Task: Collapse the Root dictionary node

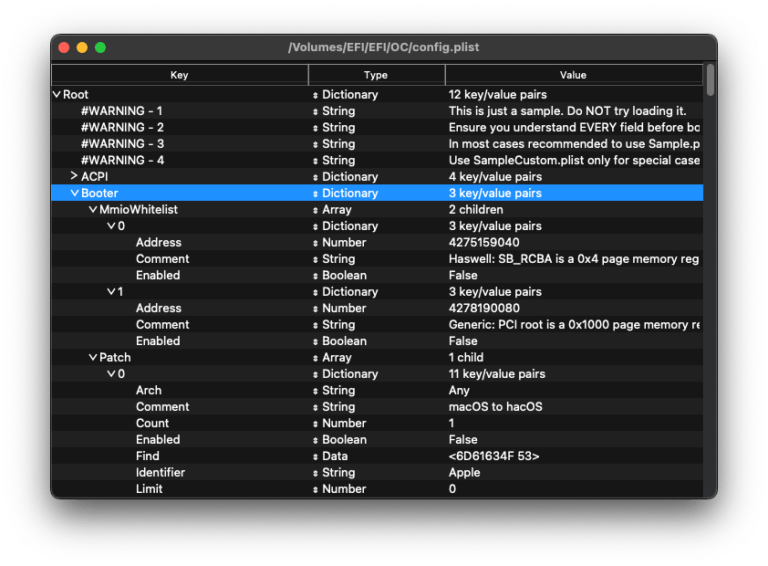Action: coord(57,95)
